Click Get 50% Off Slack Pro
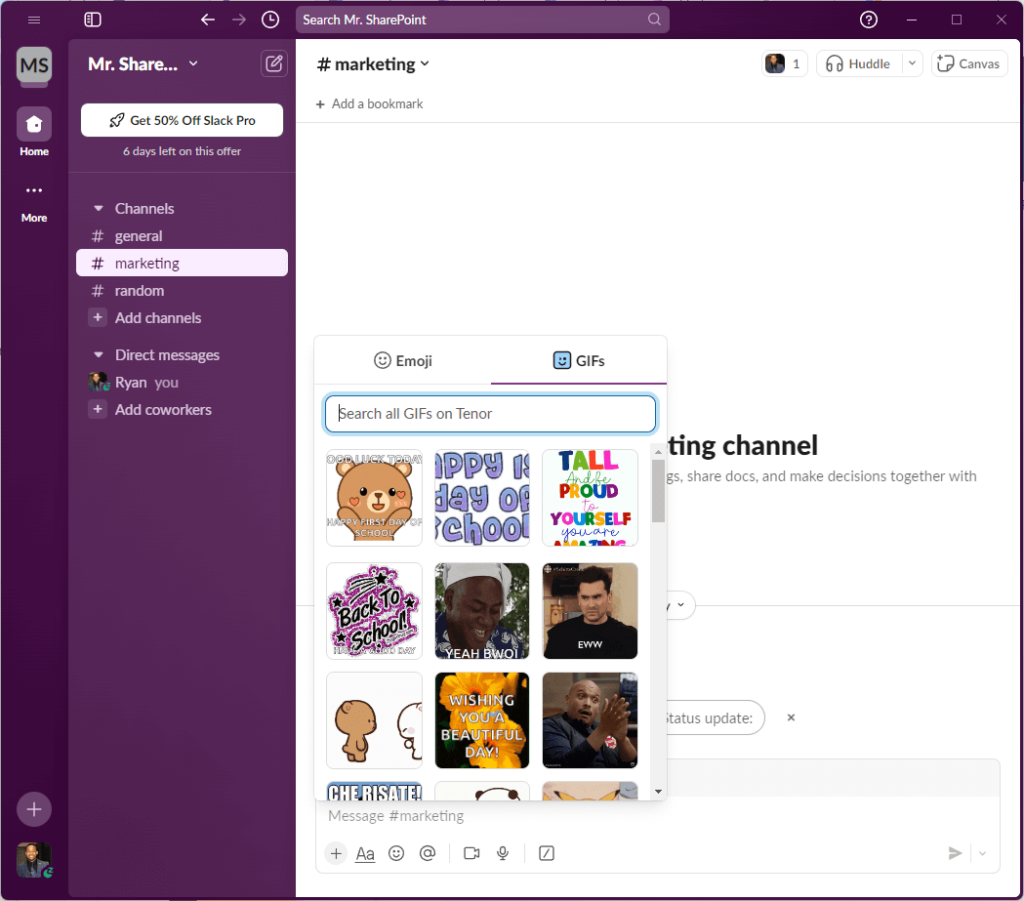 pyautogui.click(x=182, y=120)
